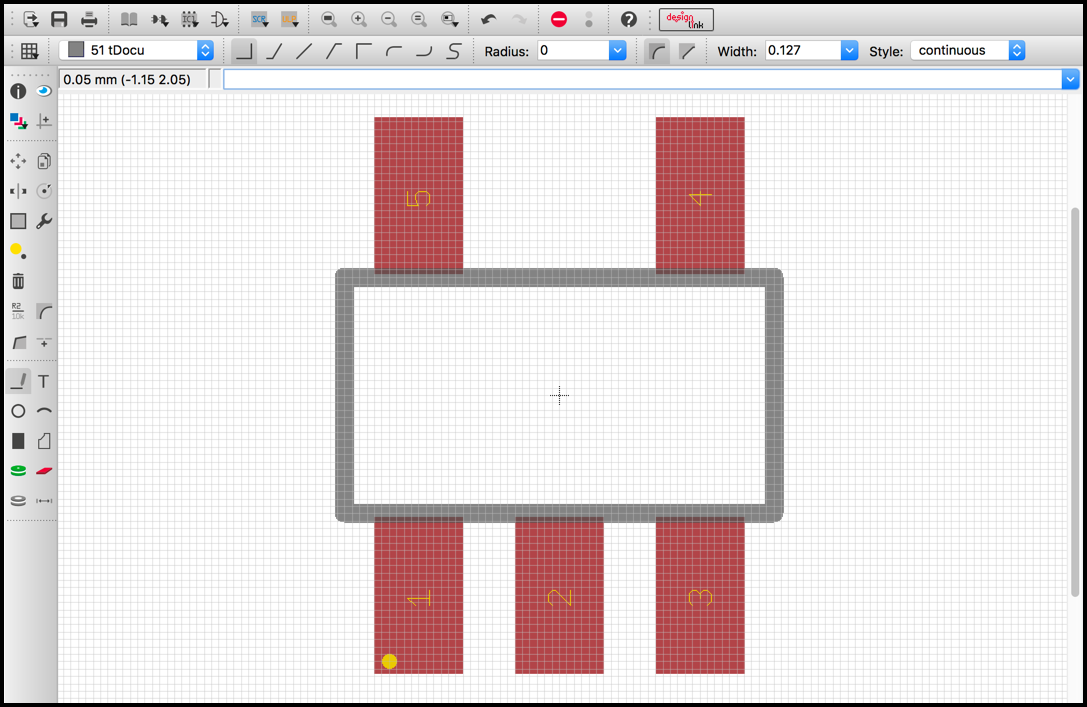Screen dimensions: 1087x707
Task: Open the SCR script dropdown
Action: tap(260, 19)
